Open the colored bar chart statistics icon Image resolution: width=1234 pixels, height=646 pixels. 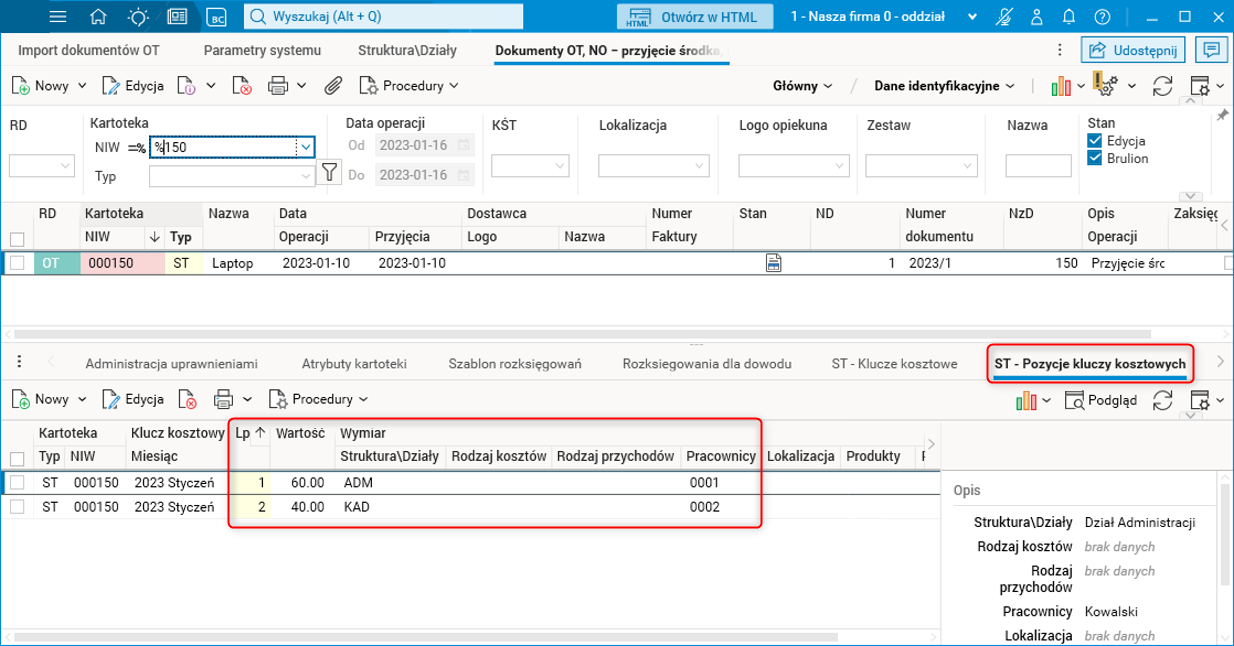point(1062,85)
